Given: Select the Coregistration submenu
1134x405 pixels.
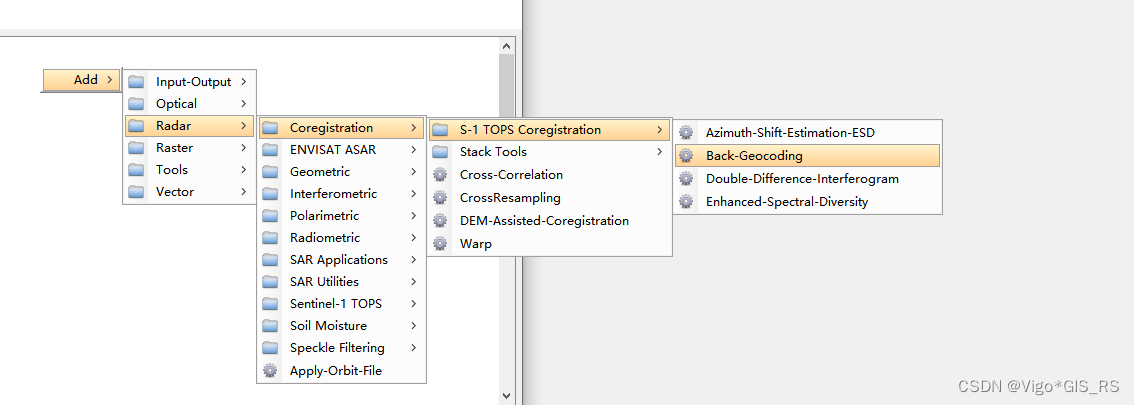Looking at the screenshot, I should pos(341,128).
